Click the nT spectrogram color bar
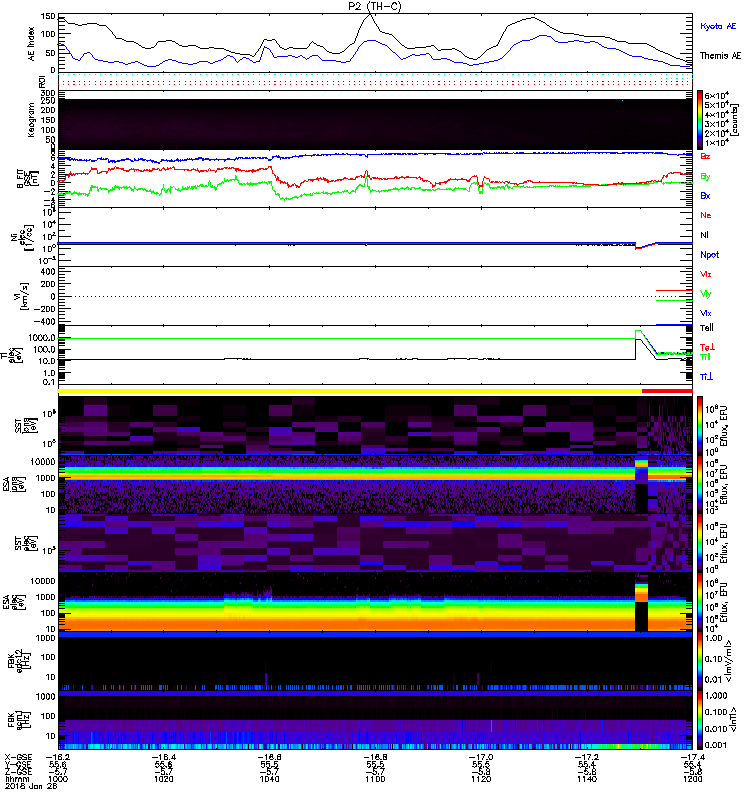The width and height of the screenshot is (750, 800). [699, 720]
